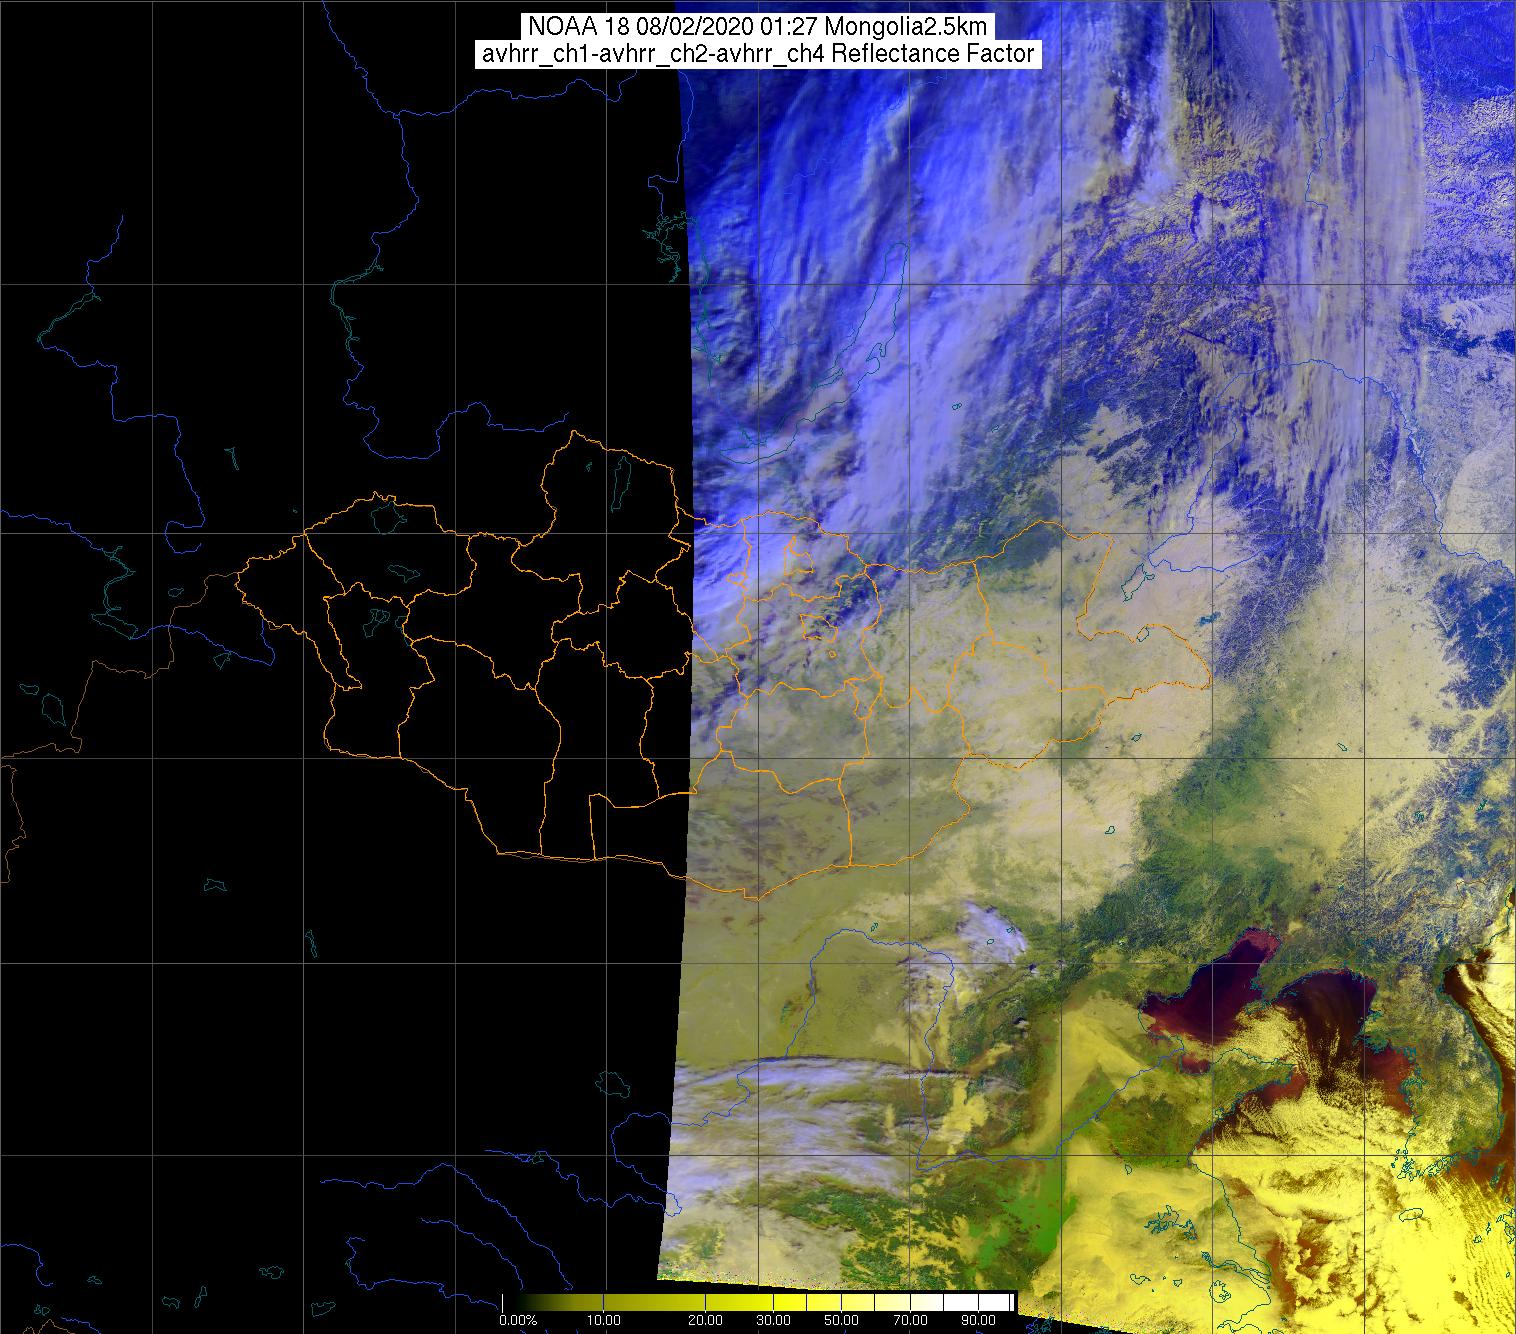Click the 90.00 colorbar label
The width and height of the screenshot is (1516, 1334).
976,1320
